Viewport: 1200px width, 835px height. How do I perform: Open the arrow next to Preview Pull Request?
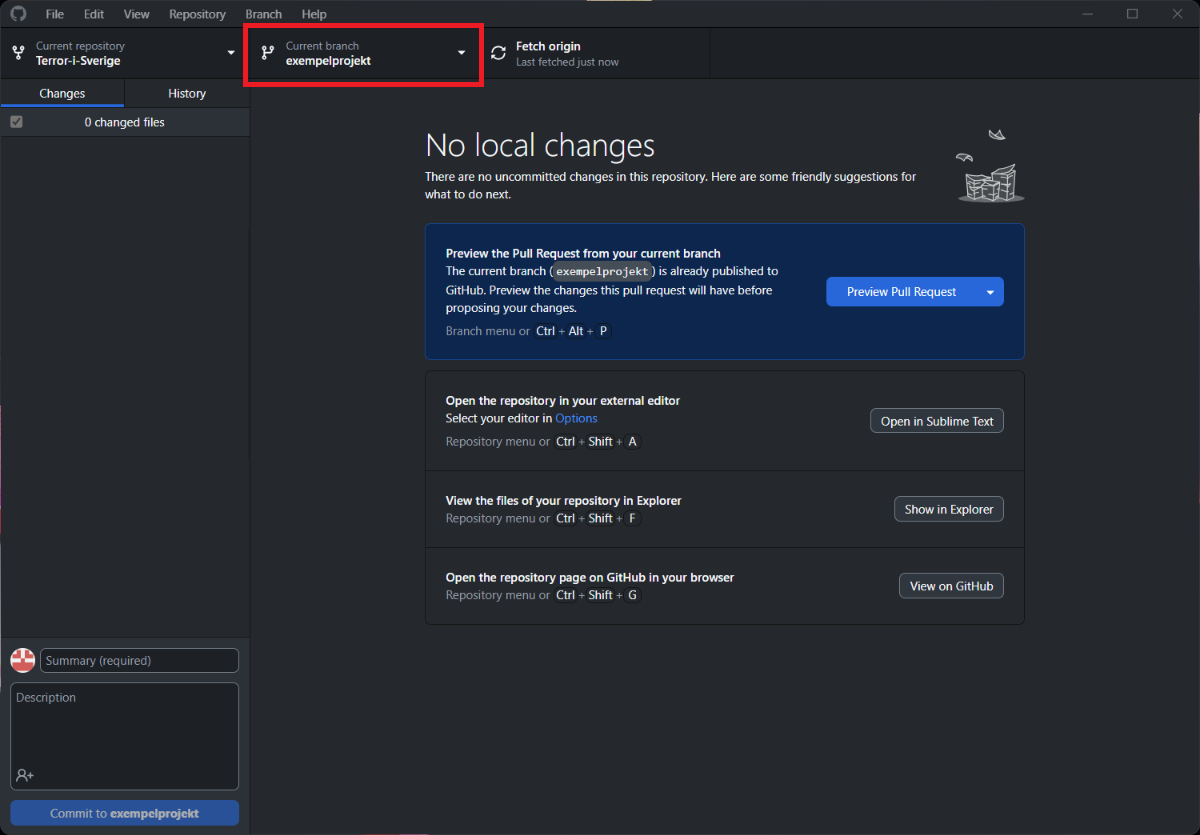[990, 292]
